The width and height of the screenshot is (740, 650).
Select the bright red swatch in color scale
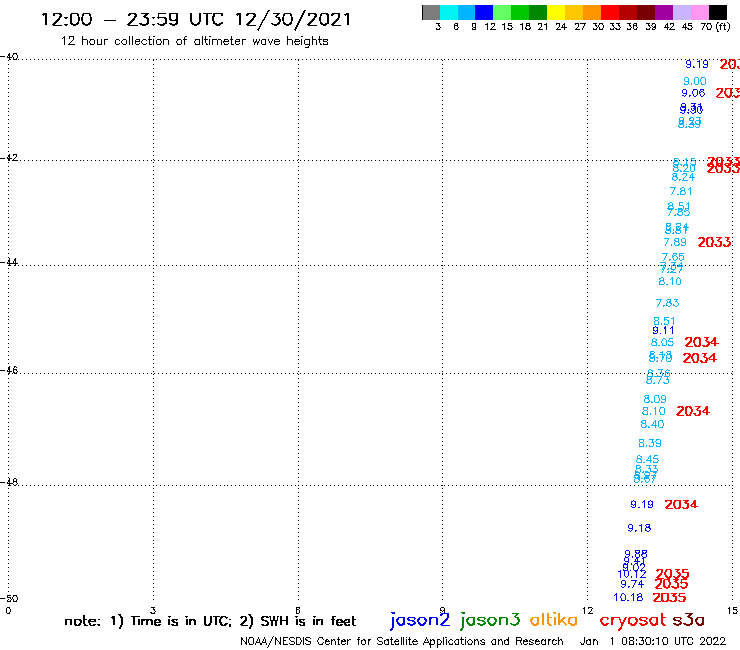tap(610, 12)
